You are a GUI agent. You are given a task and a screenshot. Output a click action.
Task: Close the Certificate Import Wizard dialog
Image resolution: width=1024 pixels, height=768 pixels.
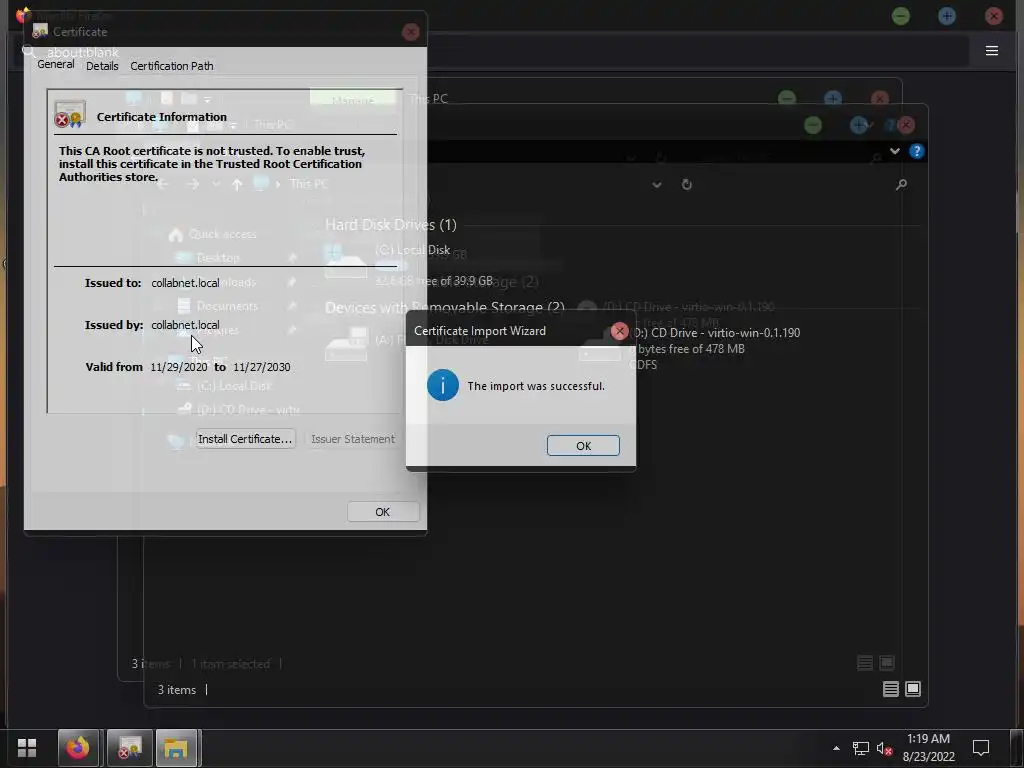click(x=619, y=331)
